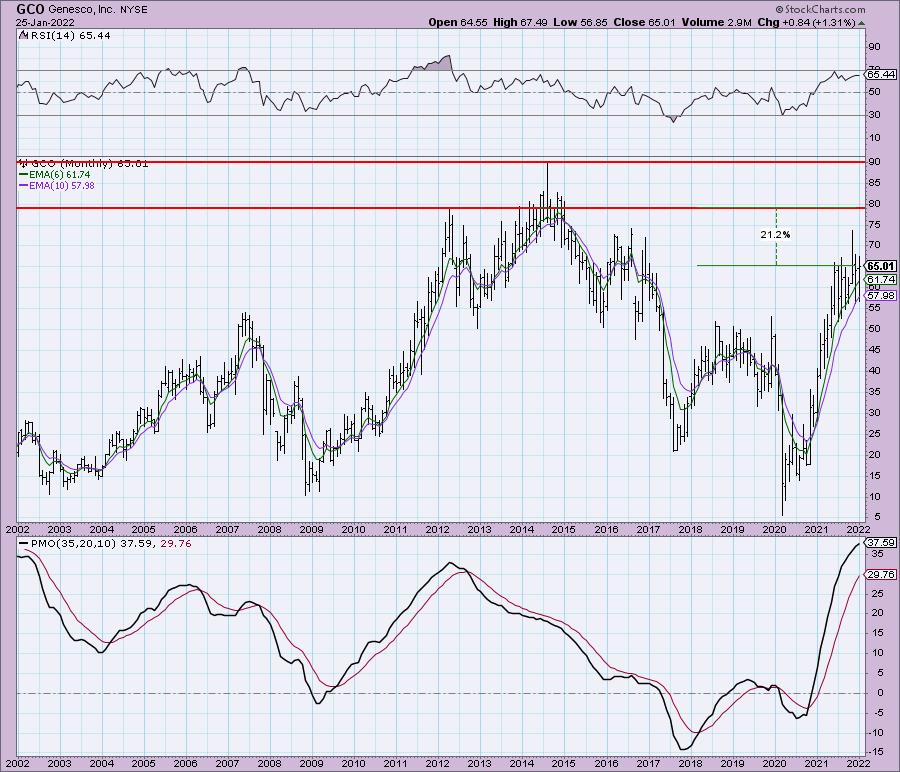Click the green up-triangle change indicator
Image resolution: width=900 pixels, height=772 pixels.
click(x=862, y=23)
